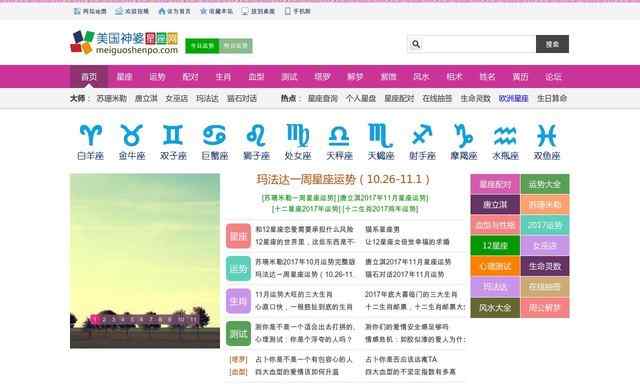The height and width of the screenshot is (384, 640).
Task: Click the 放到桌面 monitor icon link
Action: click(x=258, y=11)
